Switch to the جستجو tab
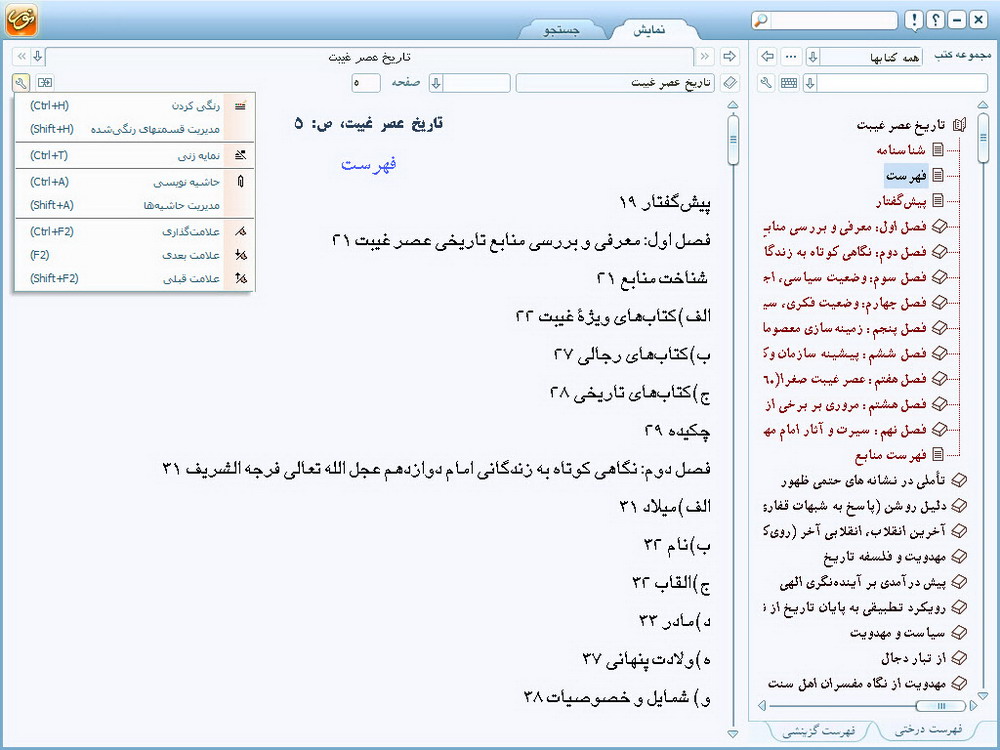This screenshot has width=1000, height=750. [x=561, y=30]
